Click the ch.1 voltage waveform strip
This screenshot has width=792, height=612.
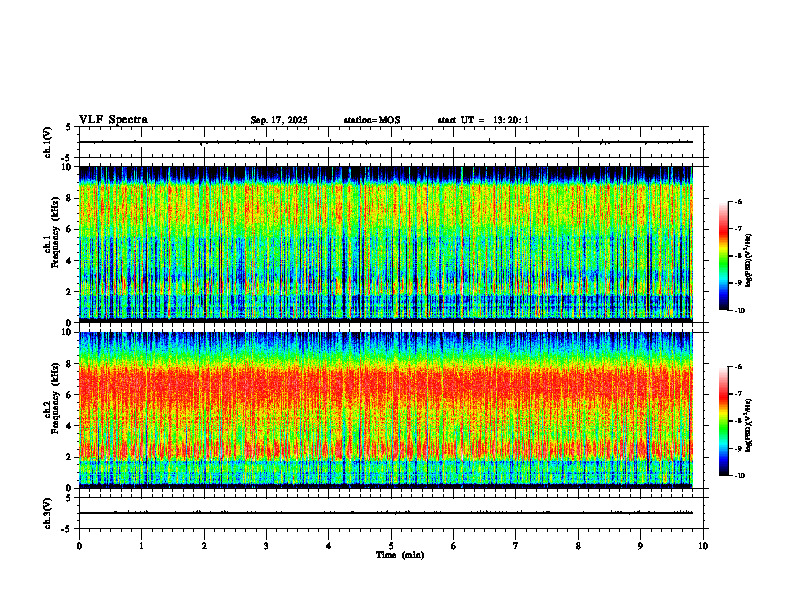393,142
